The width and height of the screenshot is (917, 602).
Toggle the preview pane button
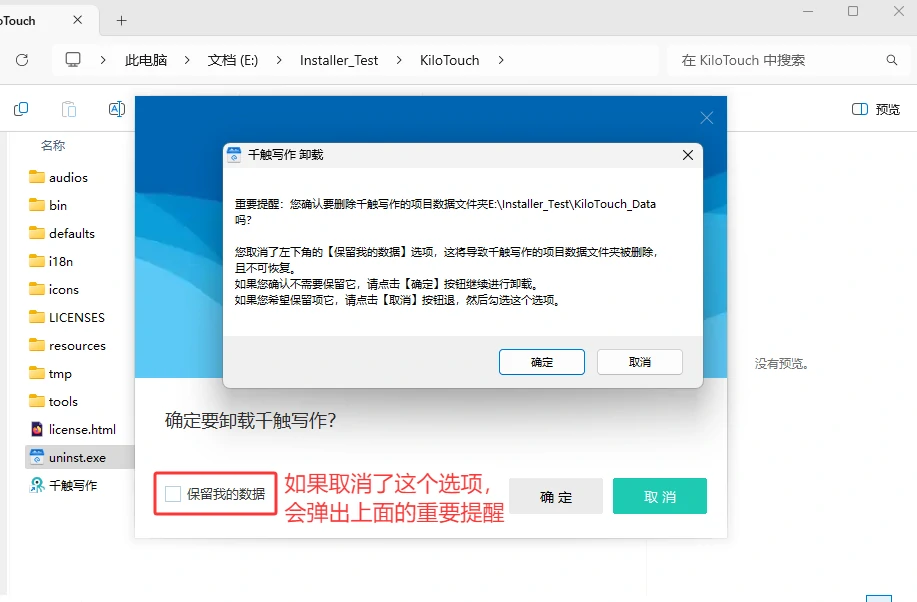point(875,109)
